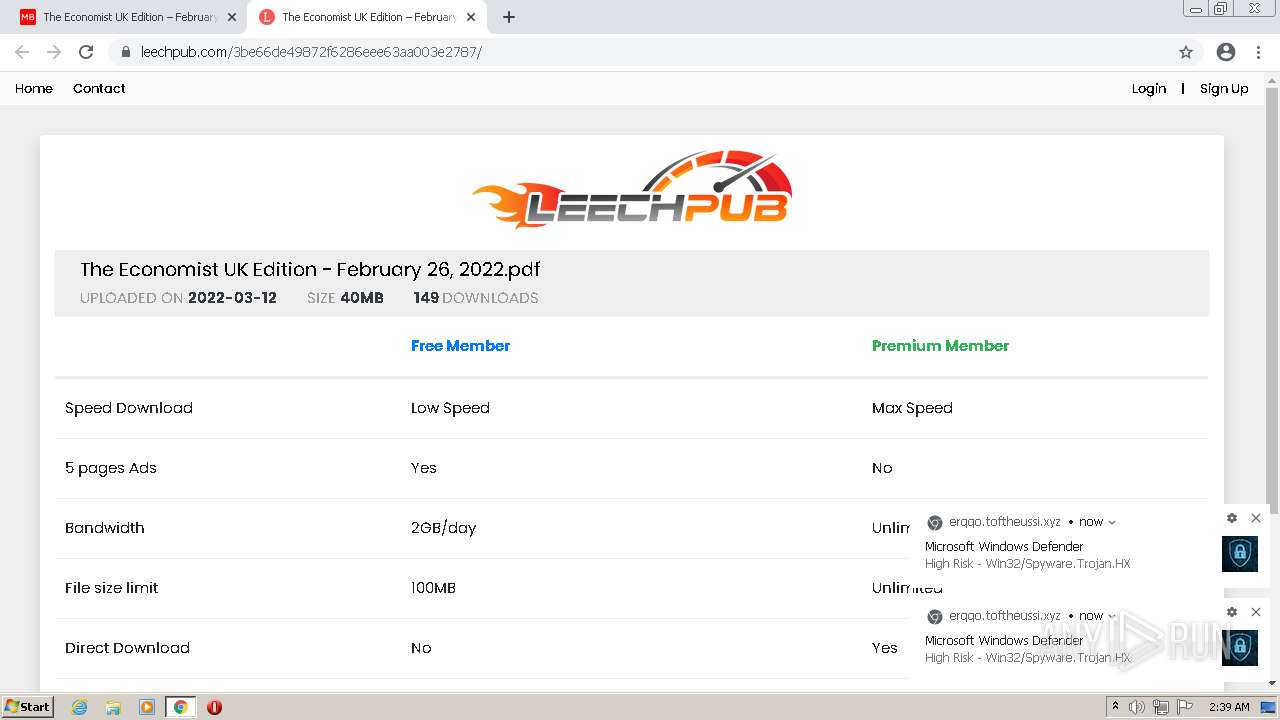
Task: Click the action center flag tray icon
Action: [x=1185, y=707]
